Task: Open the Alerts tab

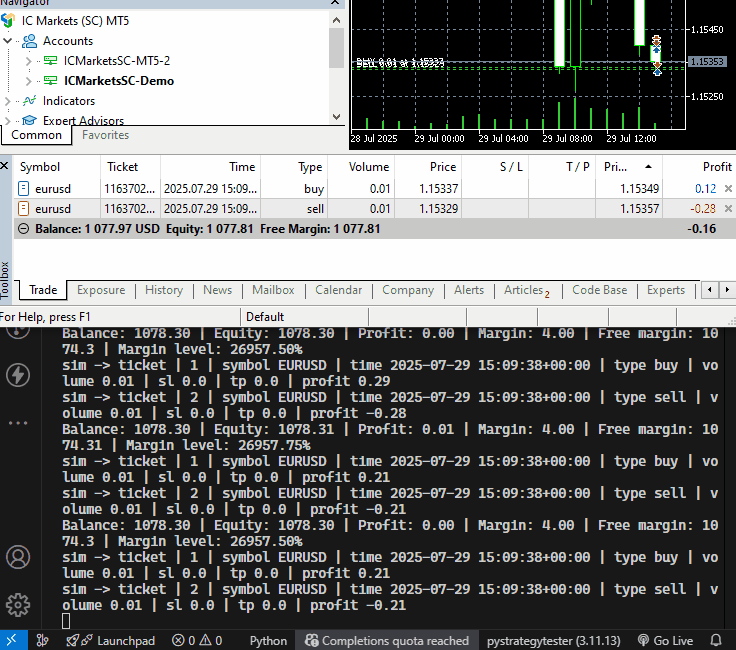Action: [x=469, y=290]
